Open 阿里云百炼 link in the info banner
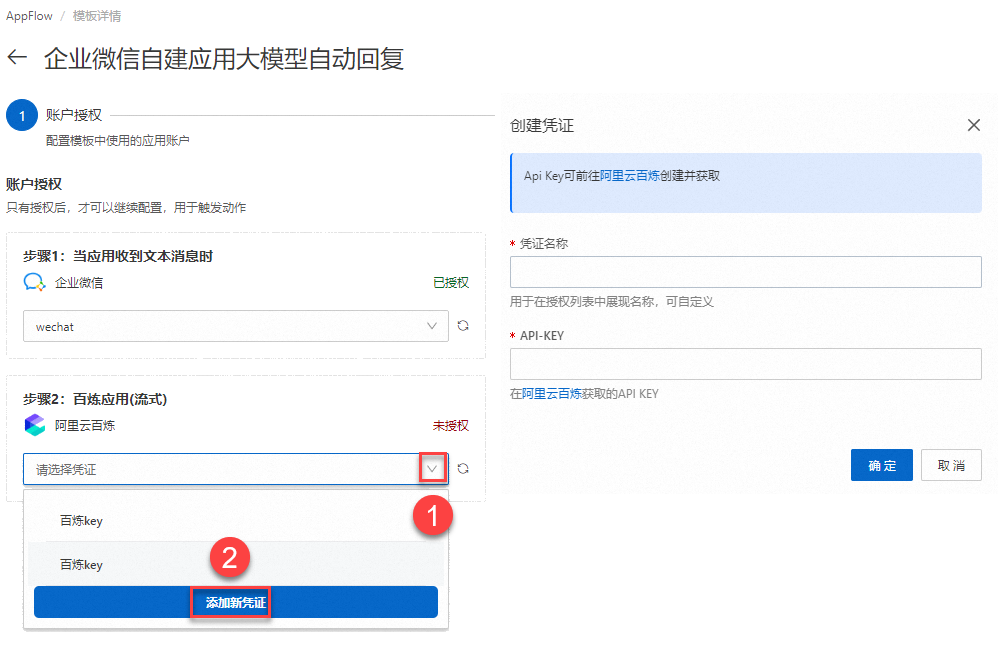The image size is (998, 655). [x=629, y=176]
